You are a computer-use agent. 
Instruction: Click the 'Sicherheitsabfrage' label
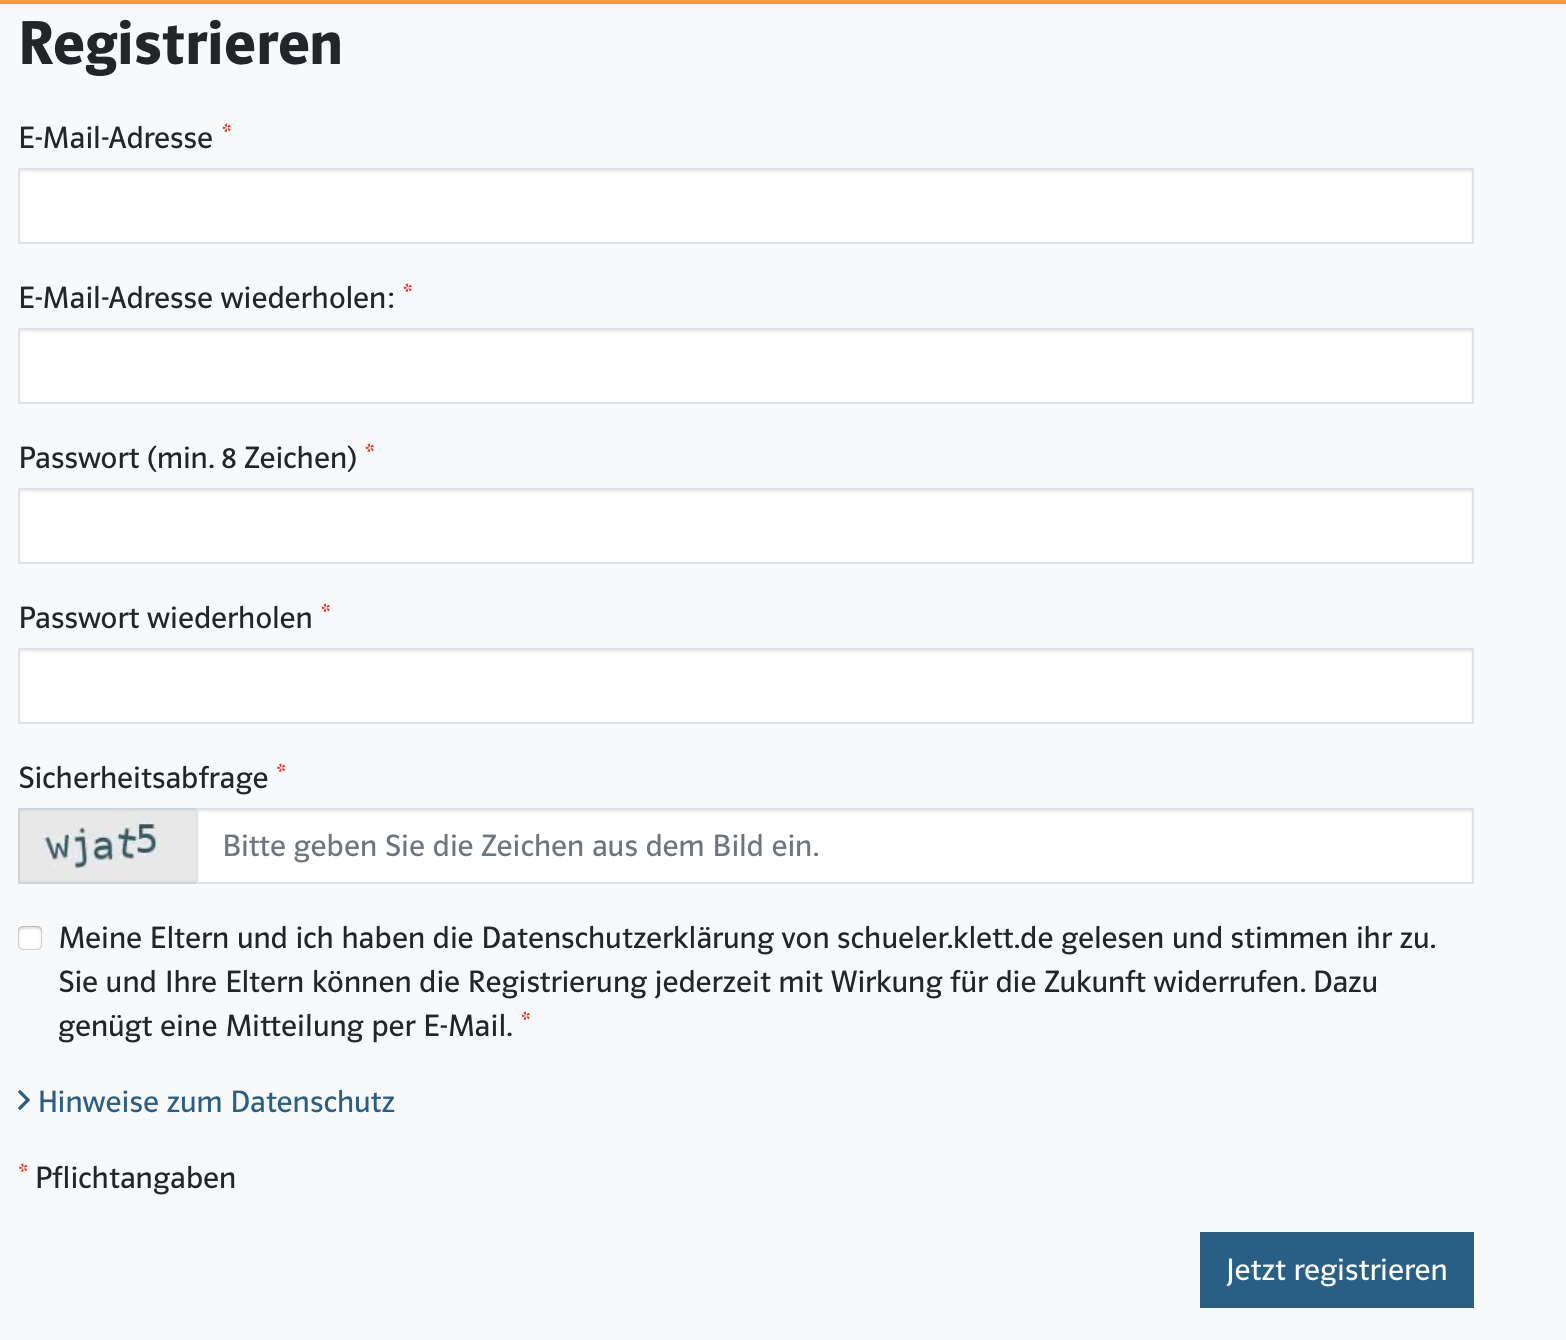144,778
